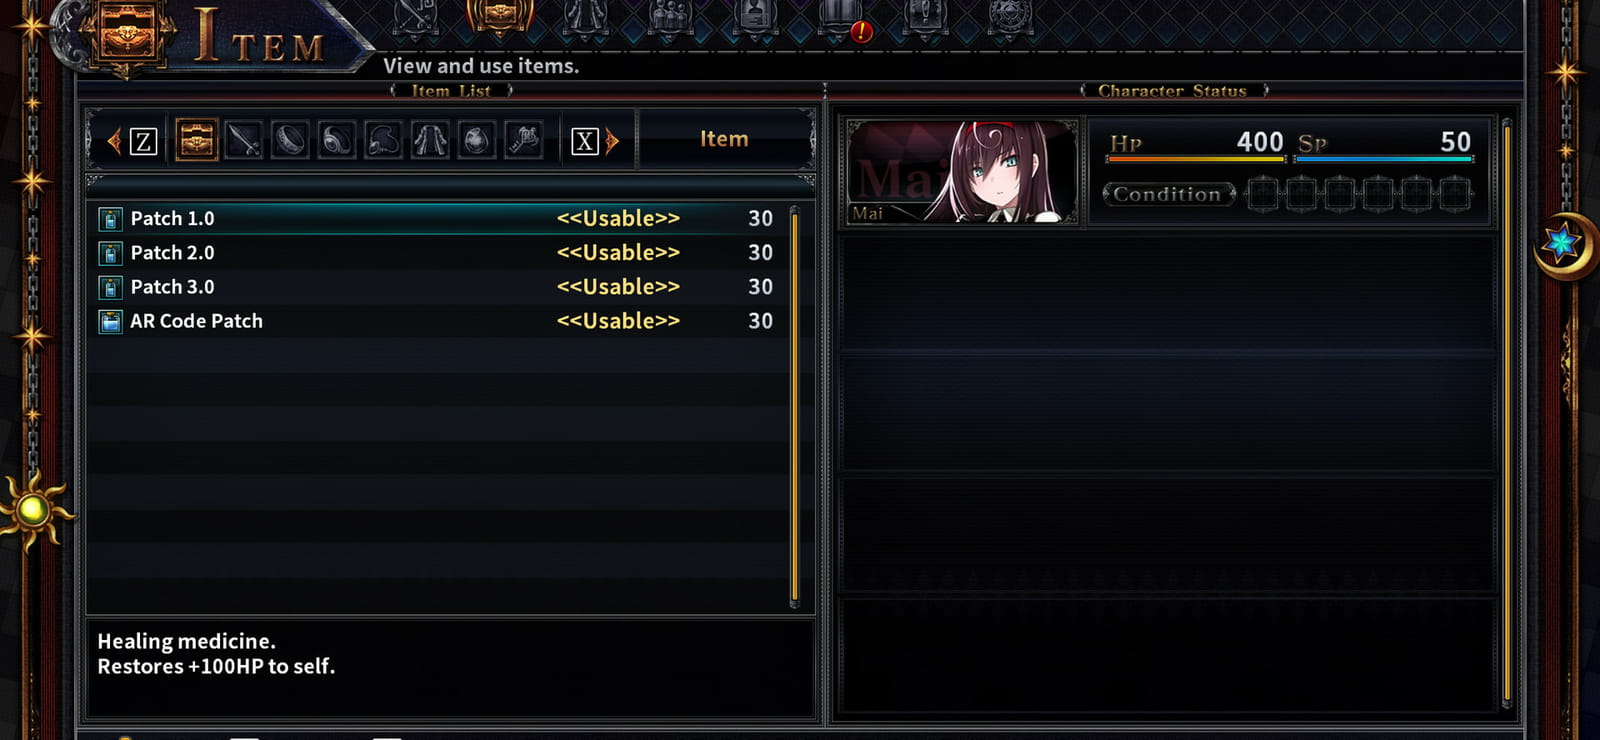The height and width of the screenshot is (740, 1600).
Task: Select the sword weapon category icon
Action: click(x=243, y=140)
